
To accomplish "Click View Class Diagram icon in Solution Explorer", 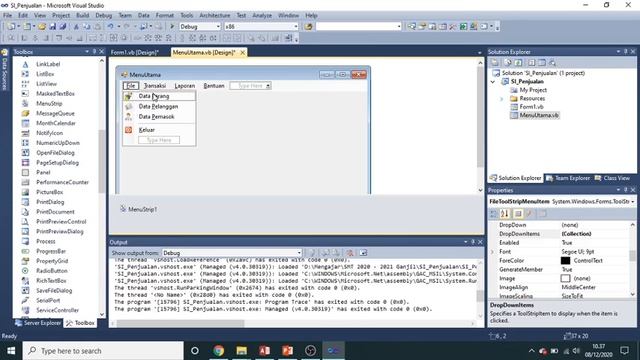I will pos(552,63).
